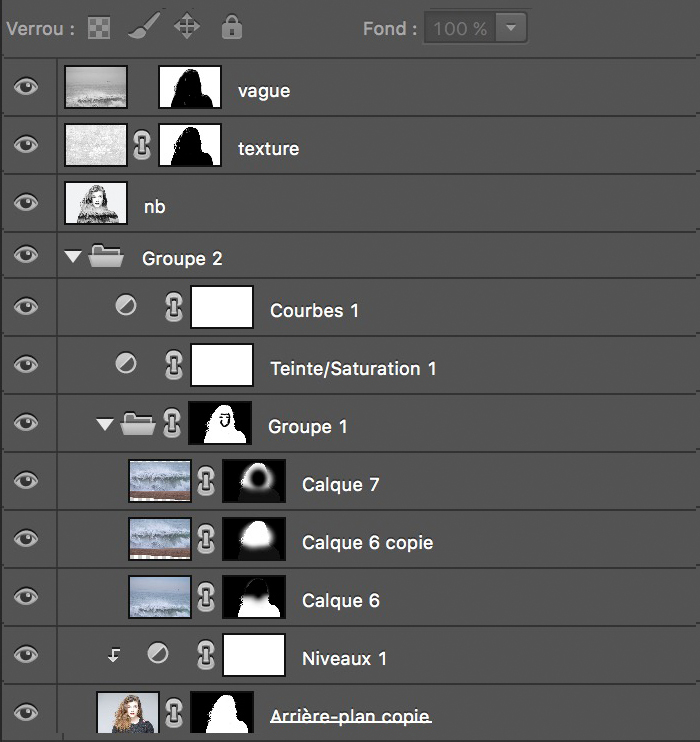
Task: Select the Calque 6 copie mask thumbnail
Action: tap(254, 539)
